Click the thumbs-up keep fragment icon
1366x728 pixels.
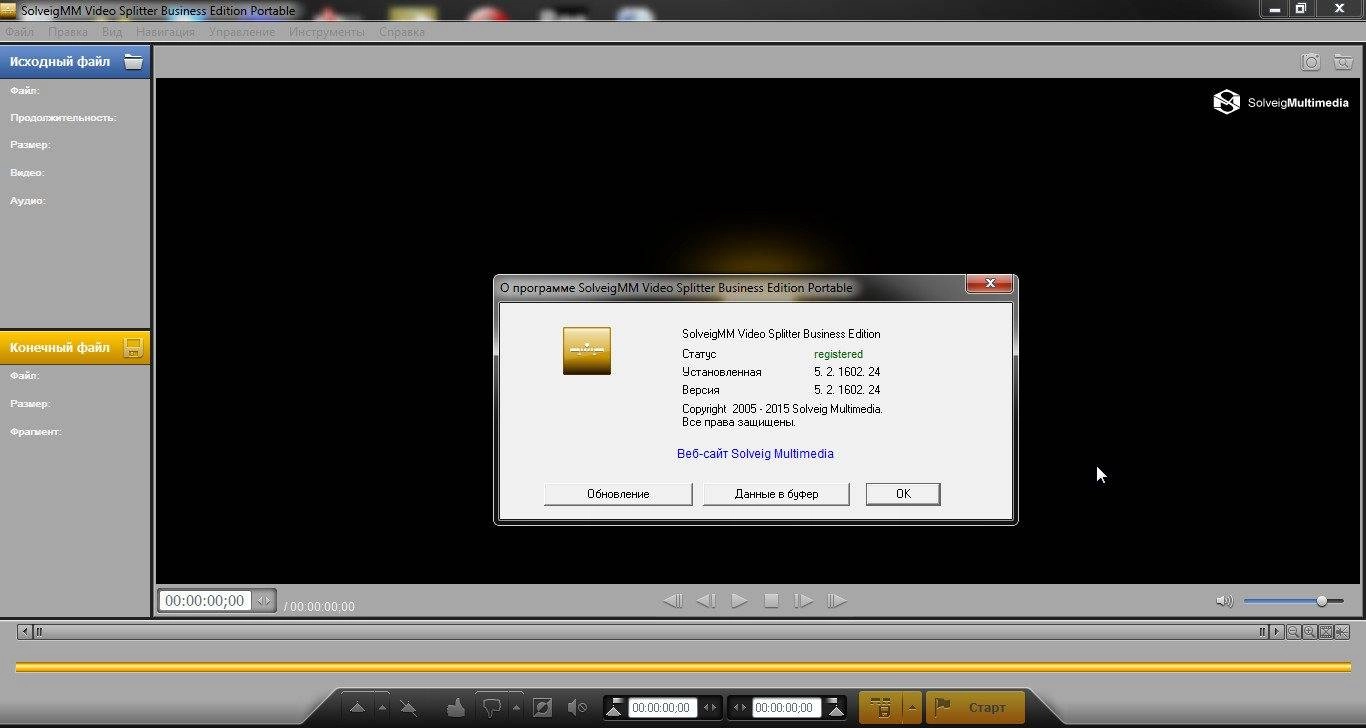(x=455, y=708)
